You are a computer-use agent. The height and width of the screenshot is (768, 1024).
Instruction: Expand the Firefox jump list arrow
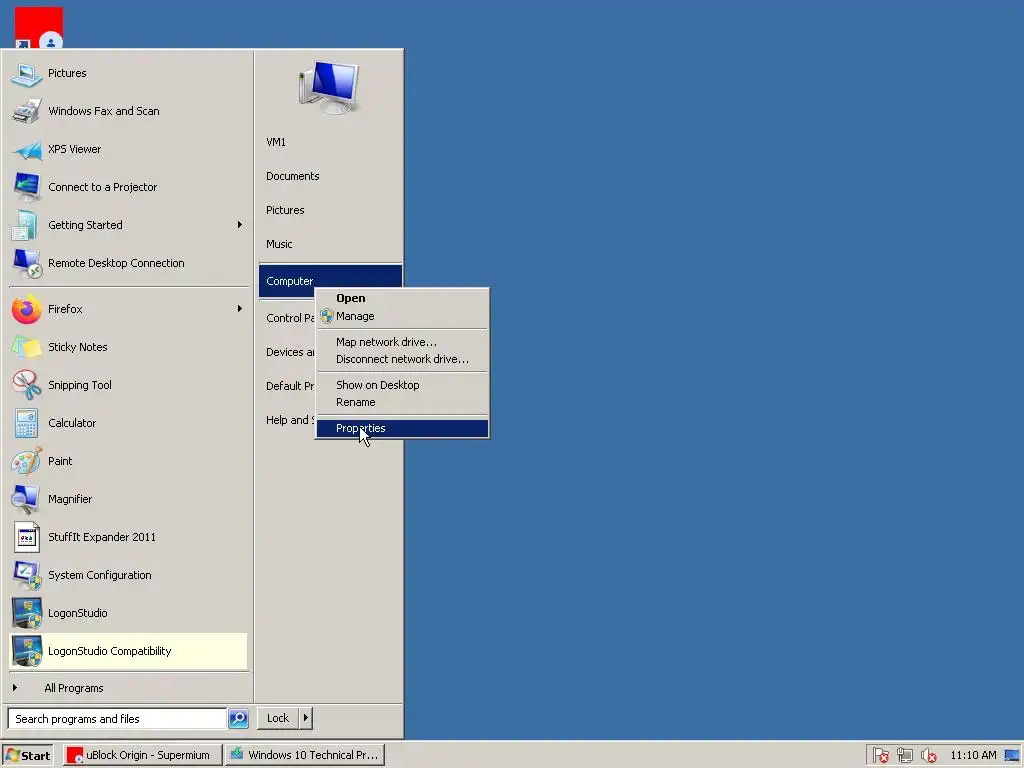pyautogui.click(x=240, y=309)
